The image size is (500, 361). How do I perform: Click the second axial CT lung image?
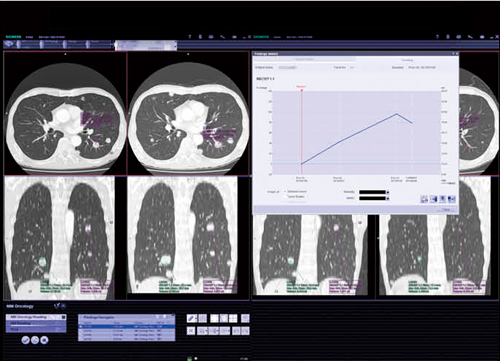click(x=189, y=113)
